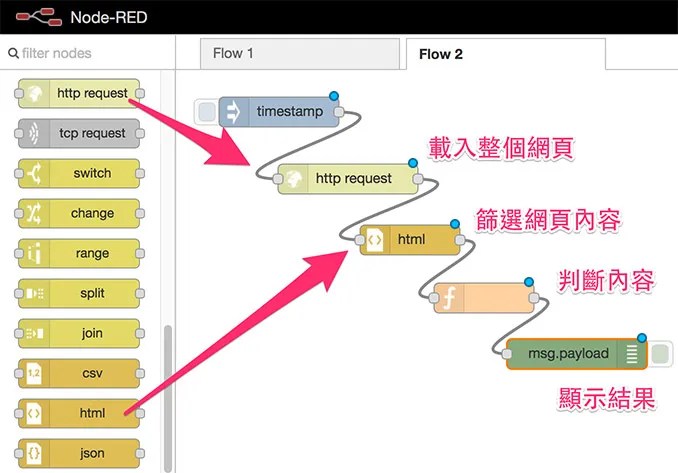Click the output port of the function node
678x473 pixels.
534,298
